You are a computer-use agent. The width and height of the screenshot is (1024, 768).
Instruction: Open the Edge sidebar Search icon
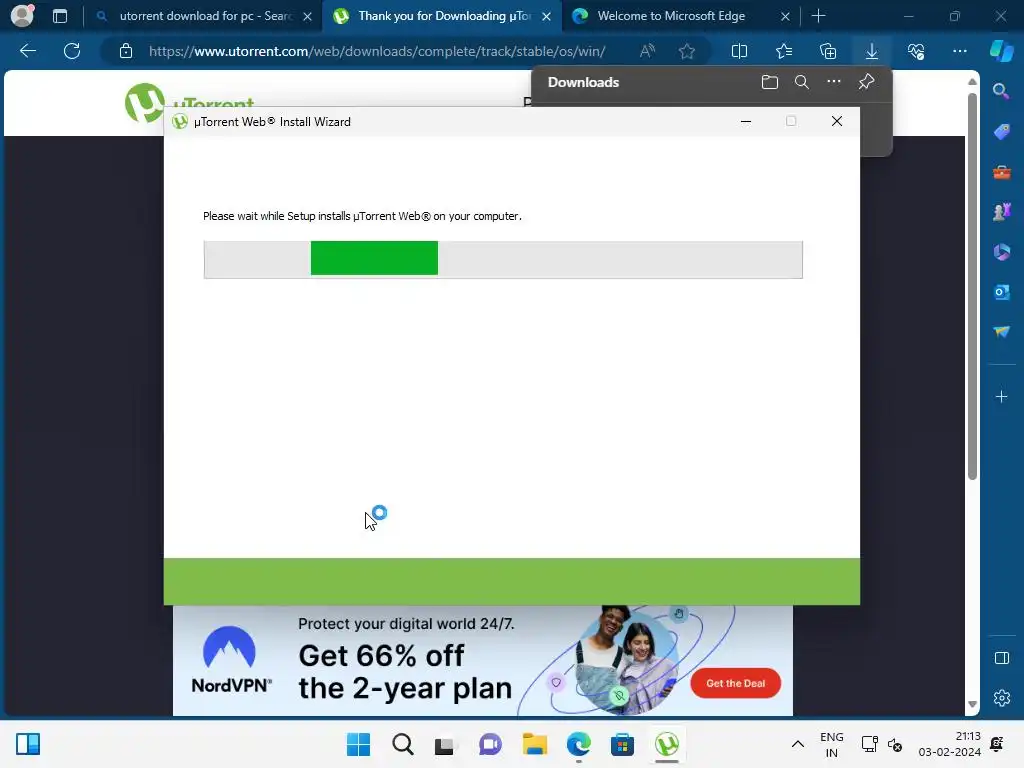[x=1001, y=91]
